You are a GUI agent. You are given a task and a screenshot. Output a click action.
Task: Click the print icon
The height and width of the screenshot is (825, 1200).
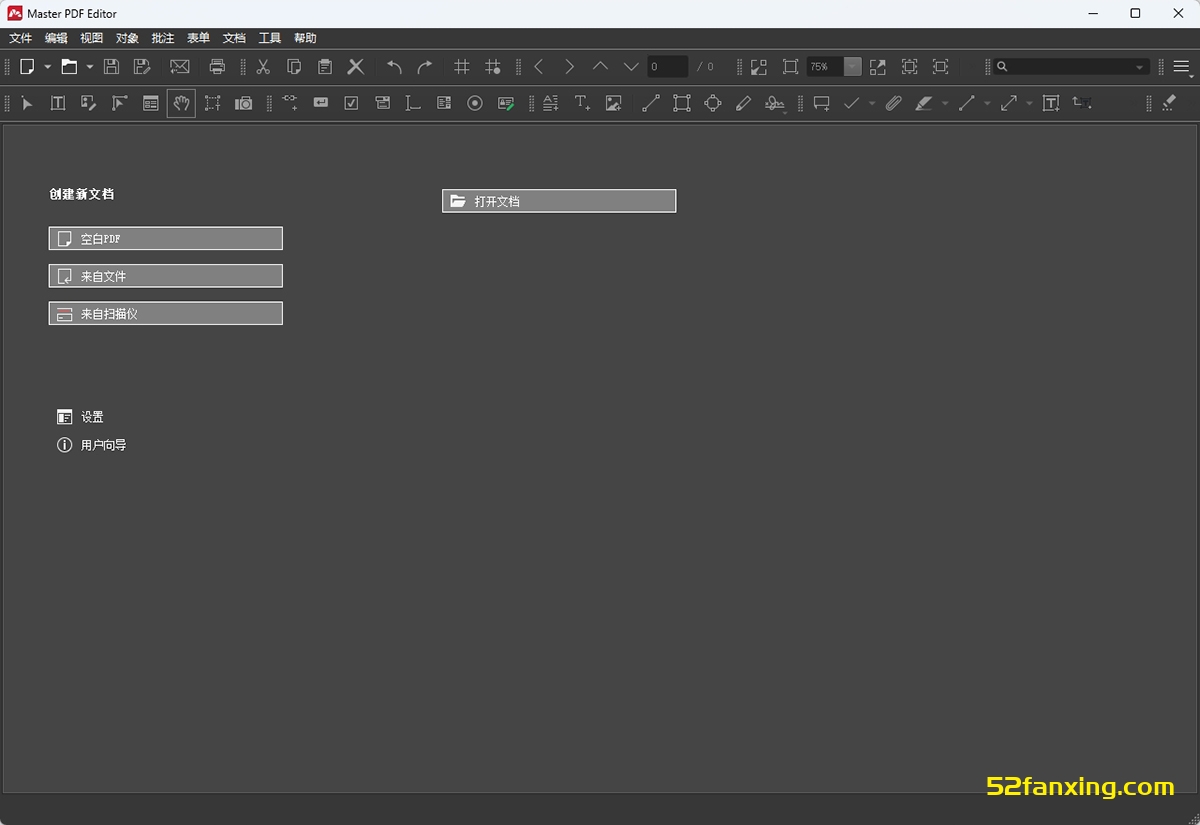tap(217, 67)
